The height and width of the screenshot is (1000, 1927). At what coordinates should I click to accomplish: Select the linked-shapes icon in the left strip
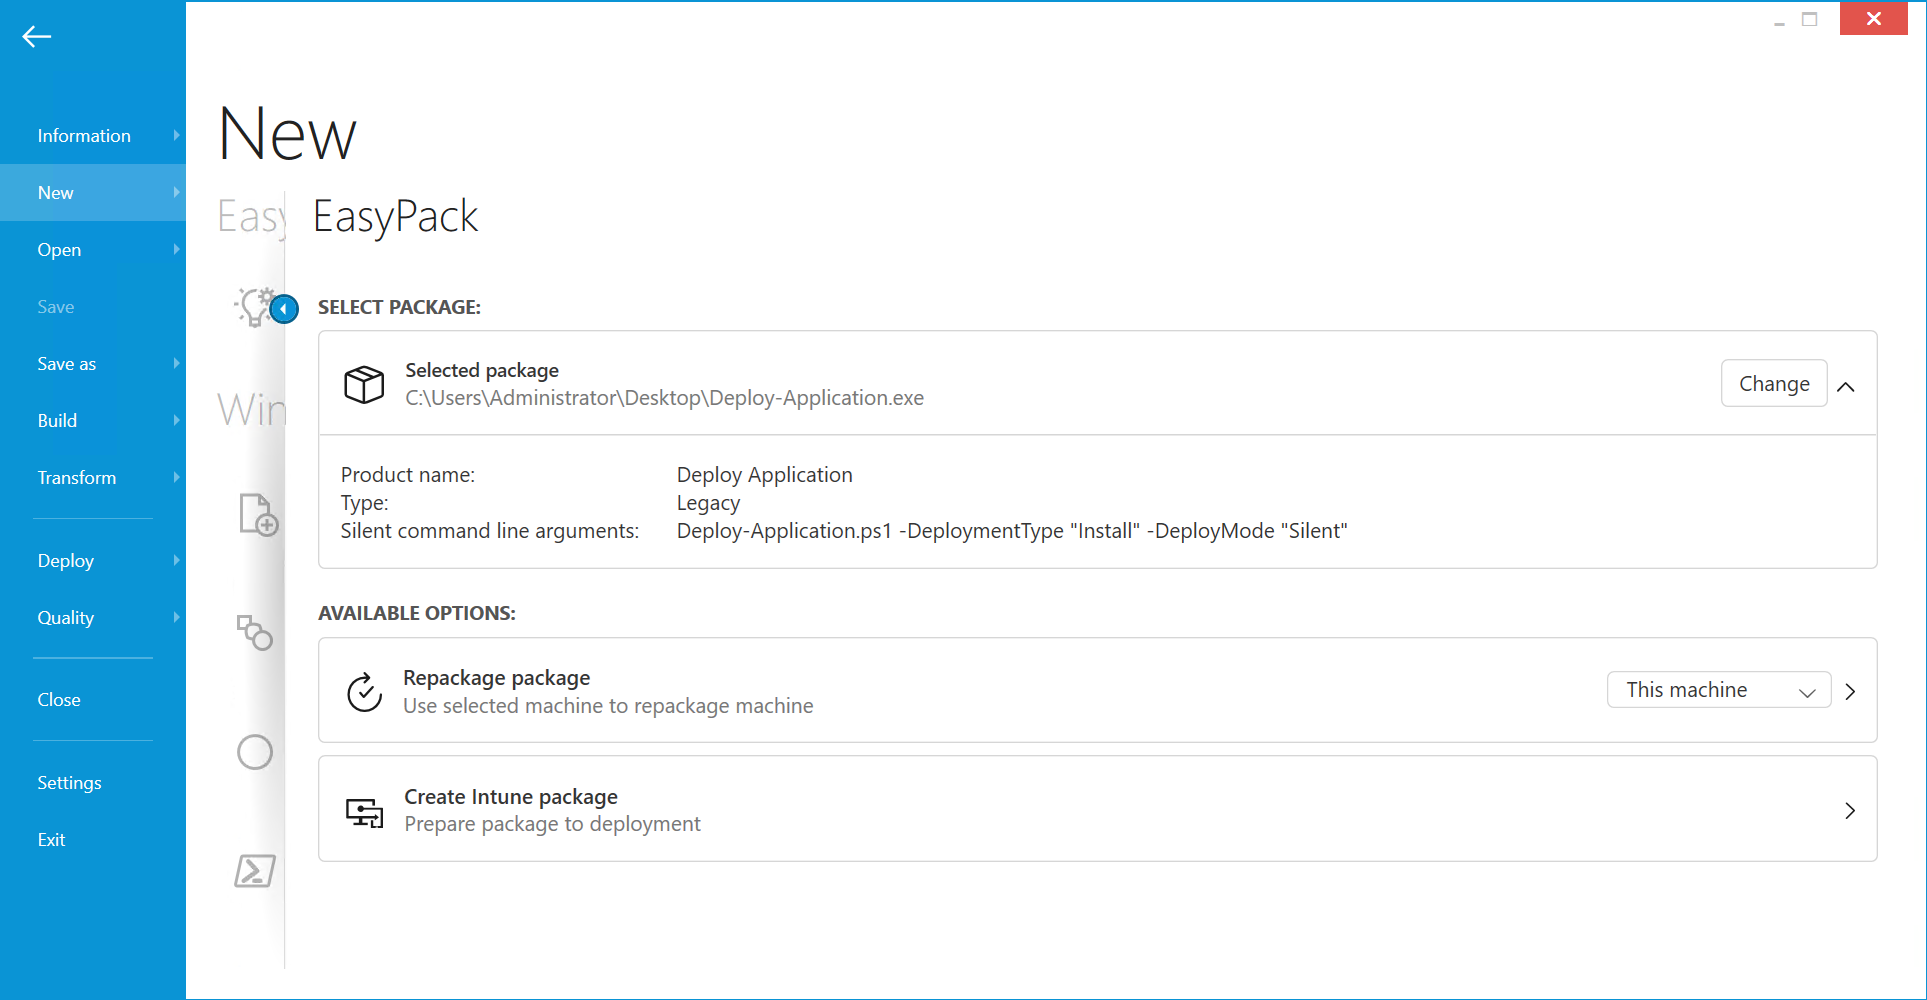tap(255, 633)
